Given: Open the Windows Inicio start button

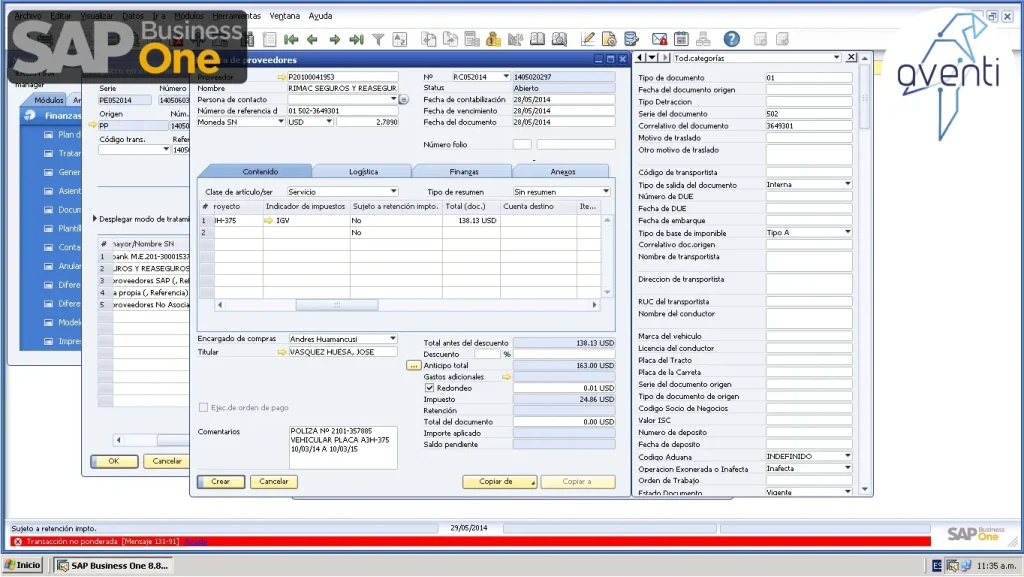Looking at the screenshot, I should [22, 565].
